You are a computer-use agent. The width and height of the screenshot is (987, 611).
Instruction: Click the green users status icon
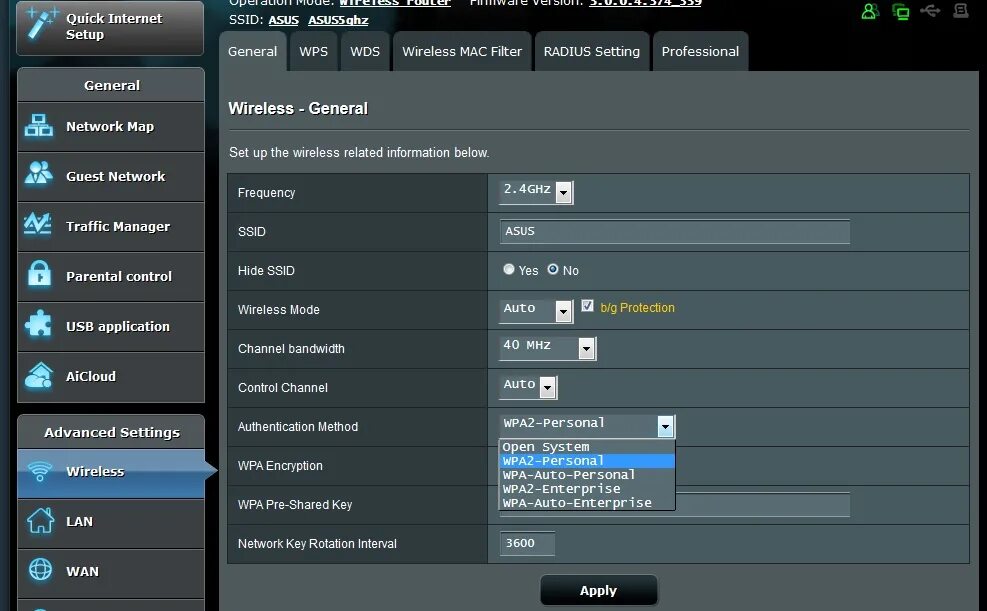870,11
